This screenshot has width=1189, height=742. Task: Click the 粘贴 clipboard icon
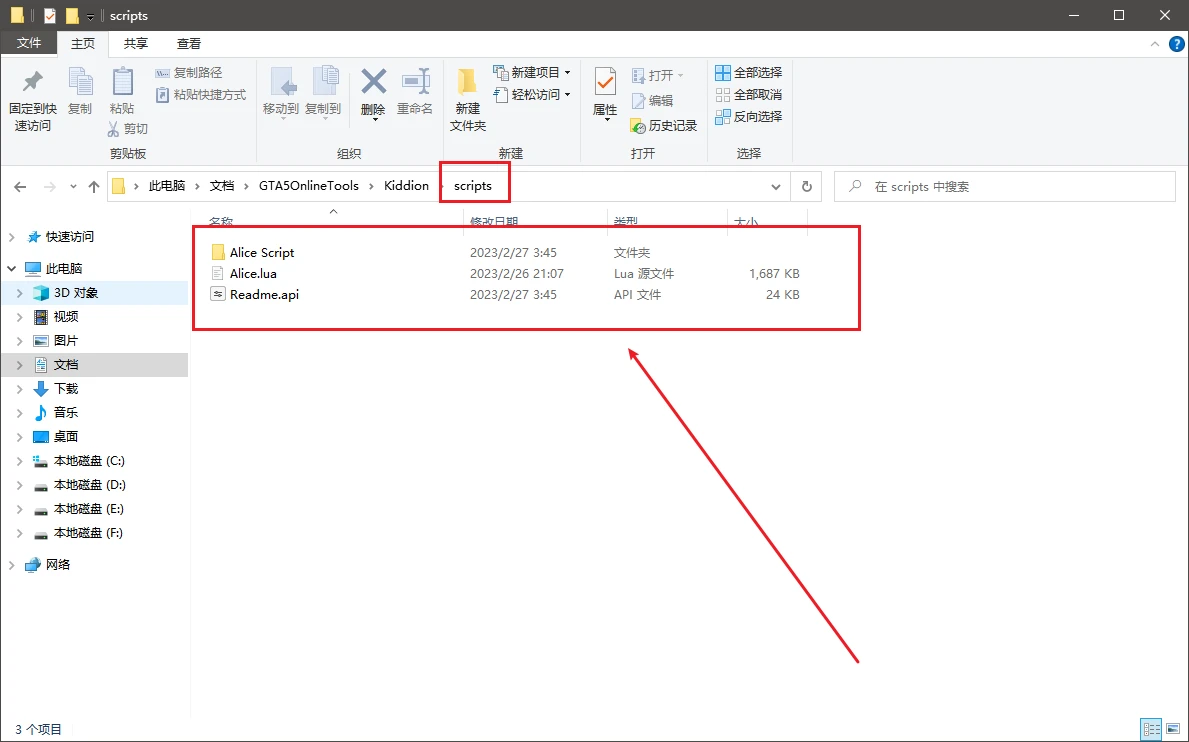point(122,82)
